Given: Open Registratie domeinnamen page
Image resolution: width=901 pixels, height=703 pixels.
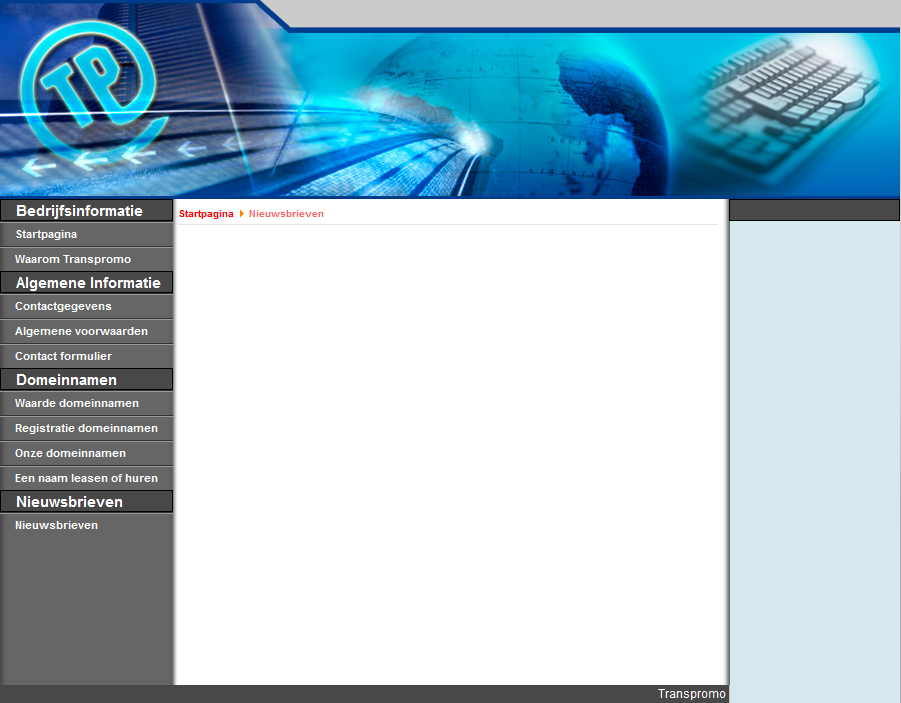Looking at the screenshot, I should (x=86, y=429).
